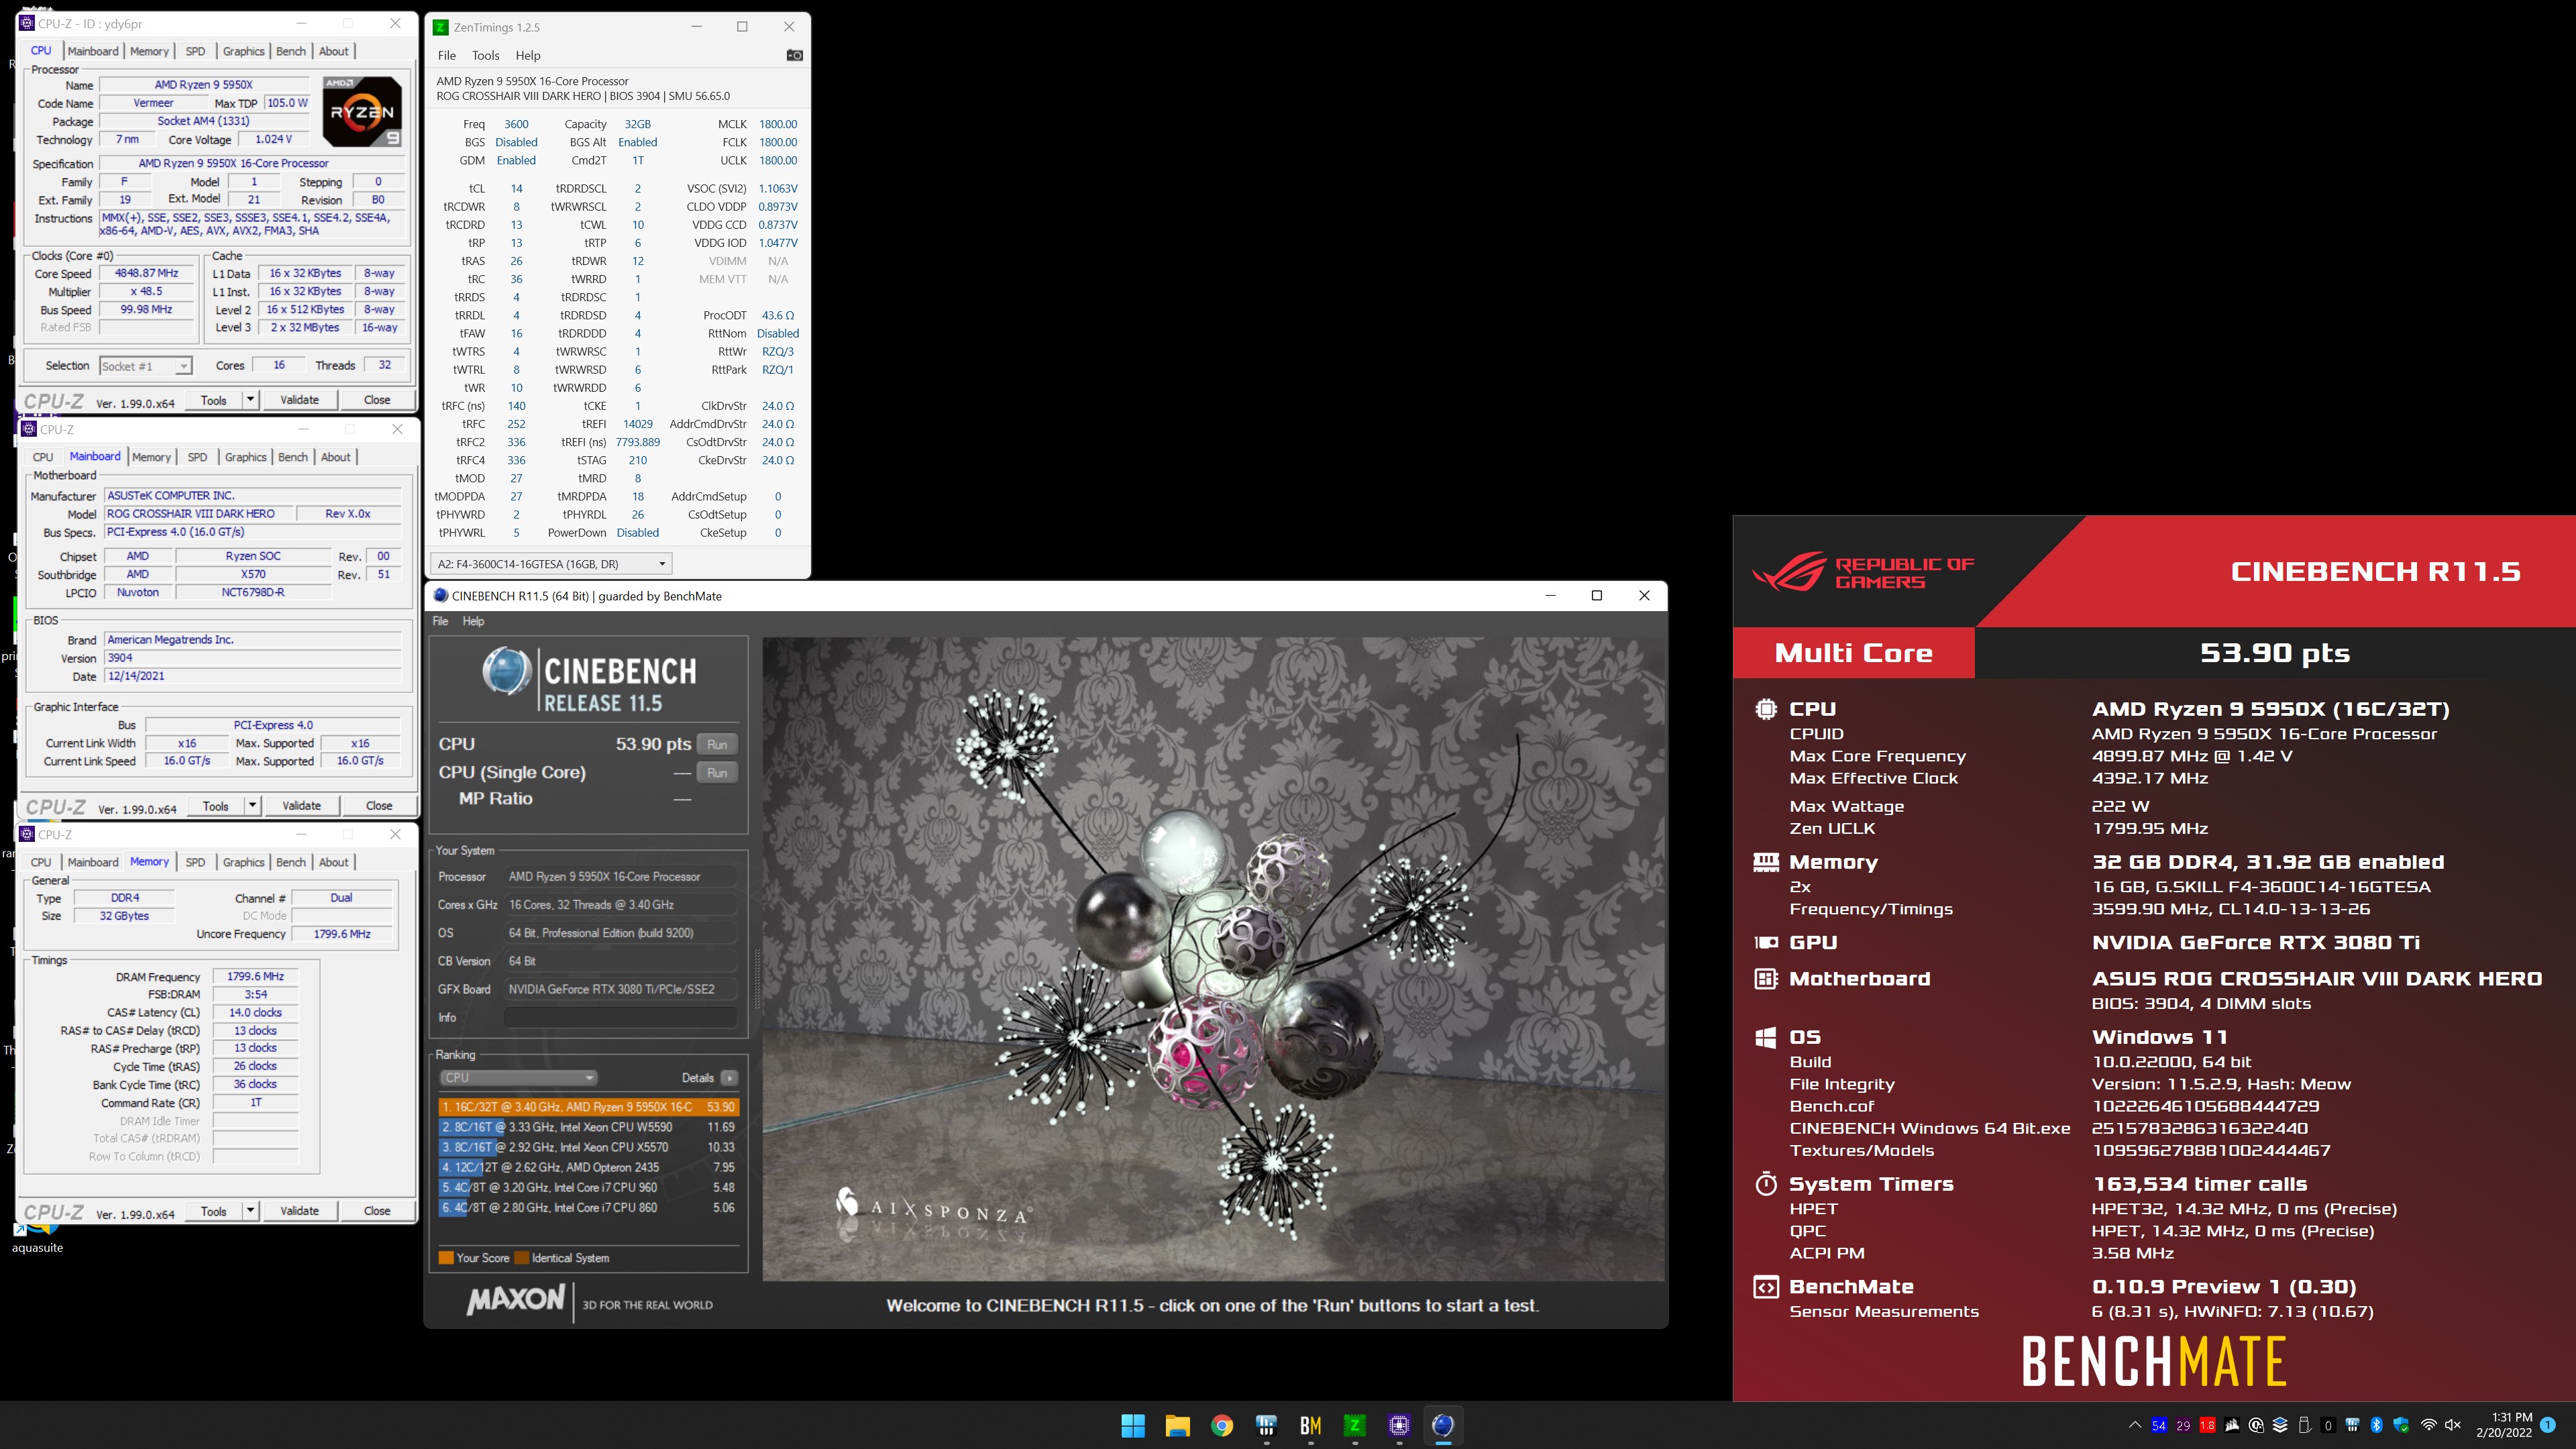Open the Wi-Fi network tray icon
This screenshot has width=2576, height=1449.
pyautogui.click(x=2428, y=1425)
